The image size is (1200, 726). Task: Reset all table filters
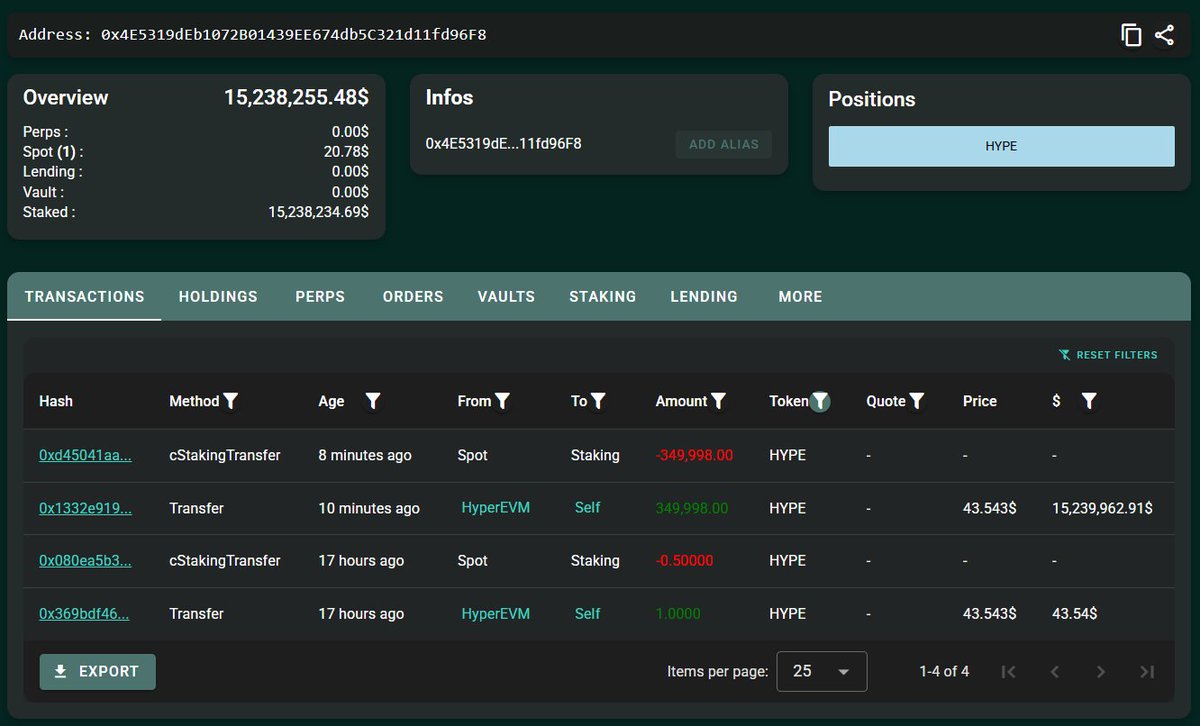click(x=1108, y=355)
